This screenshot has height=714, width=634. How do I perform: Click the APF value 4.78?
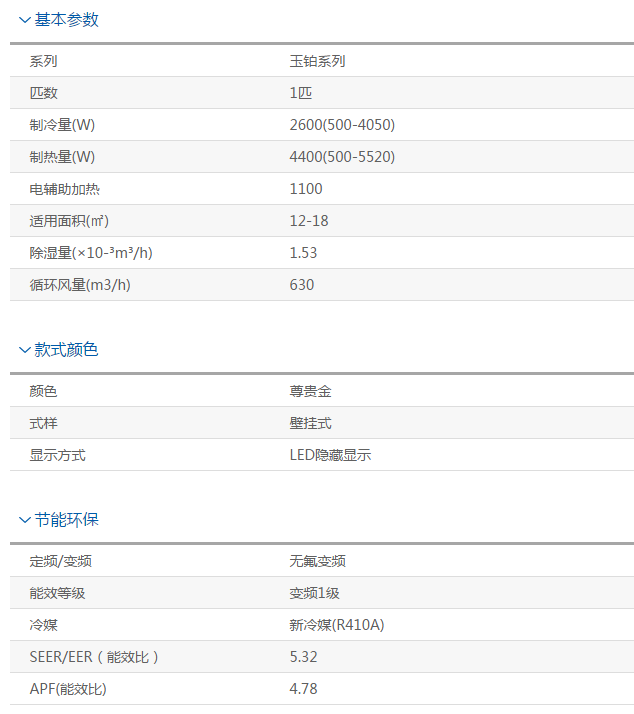coord(303,689)
